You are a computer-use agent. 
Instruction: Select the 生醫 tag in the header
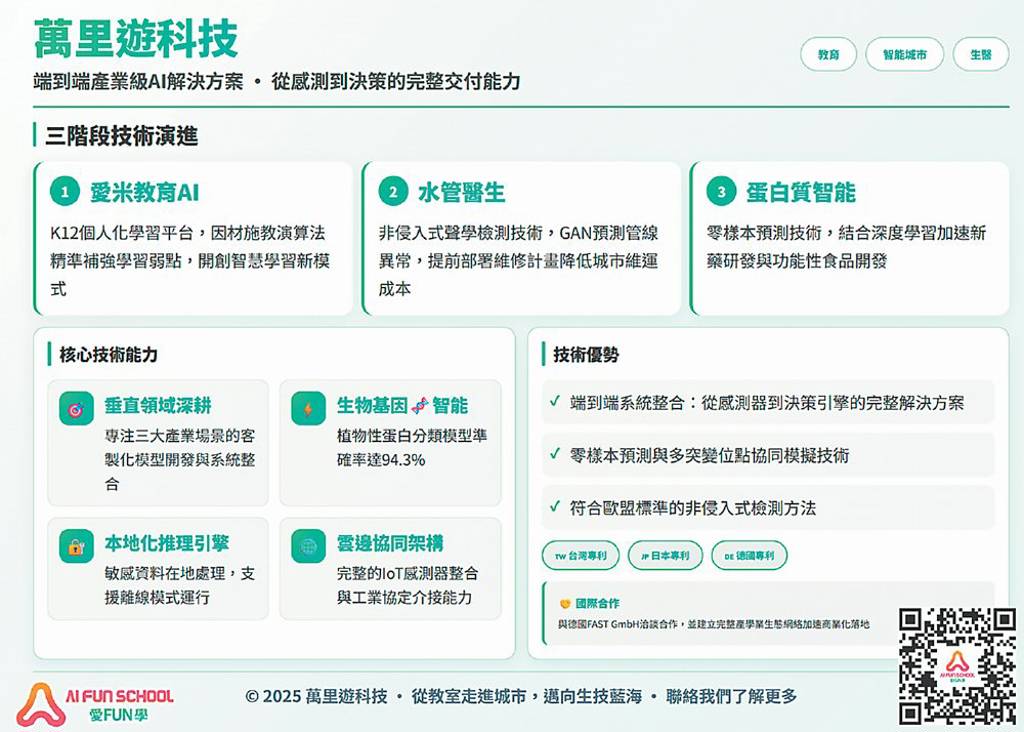tap(980, 55)
